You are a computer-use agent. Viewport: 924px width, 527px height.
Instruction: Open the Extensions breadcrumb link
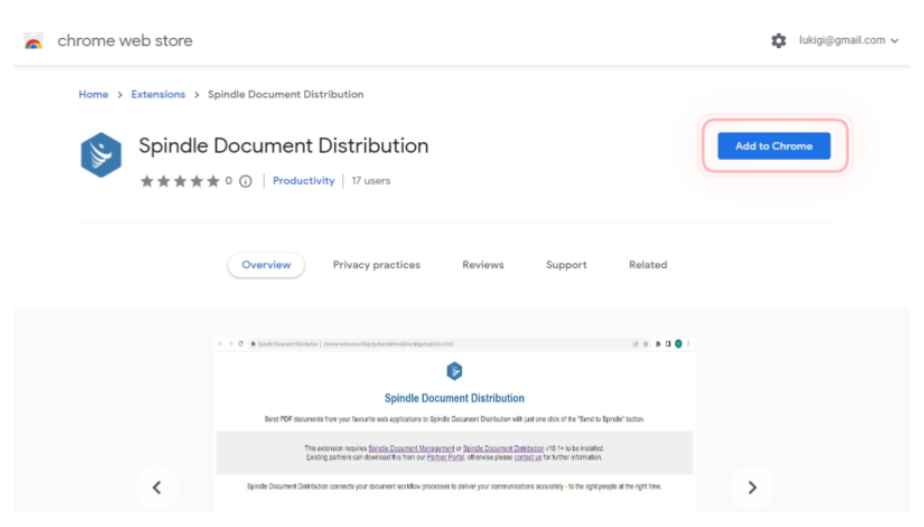tap(158, 95)
